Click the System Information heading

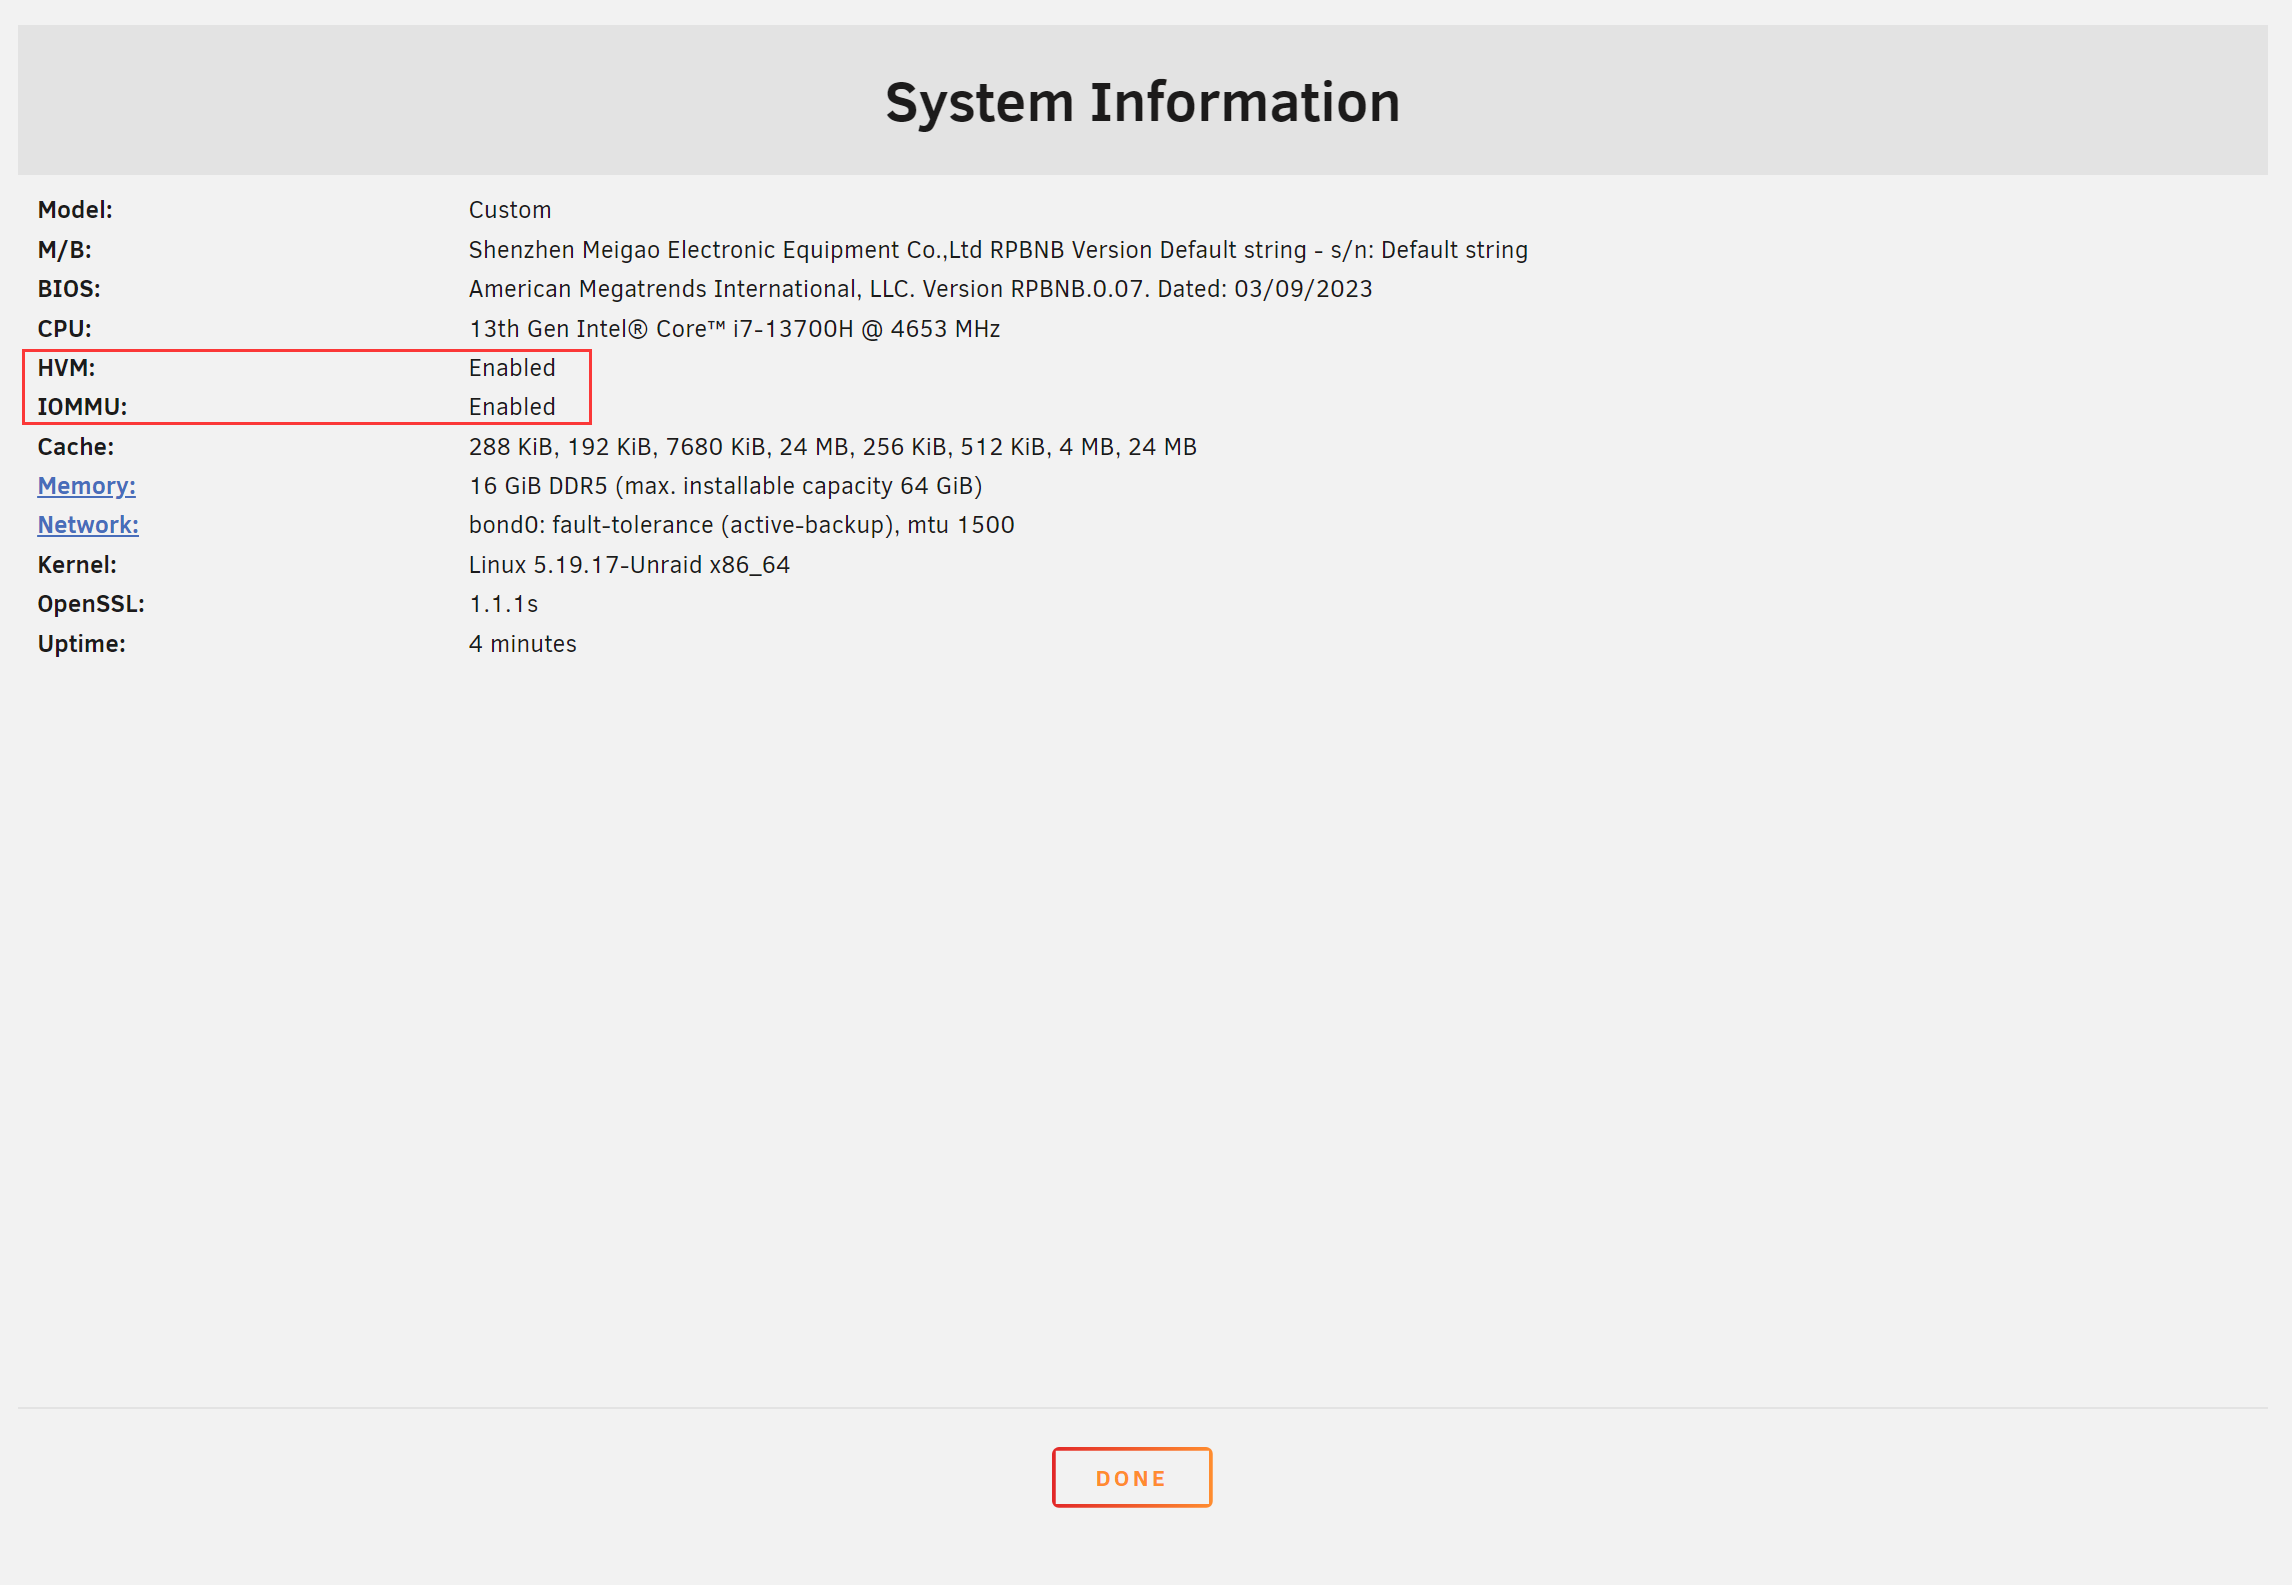[1142, 102]
